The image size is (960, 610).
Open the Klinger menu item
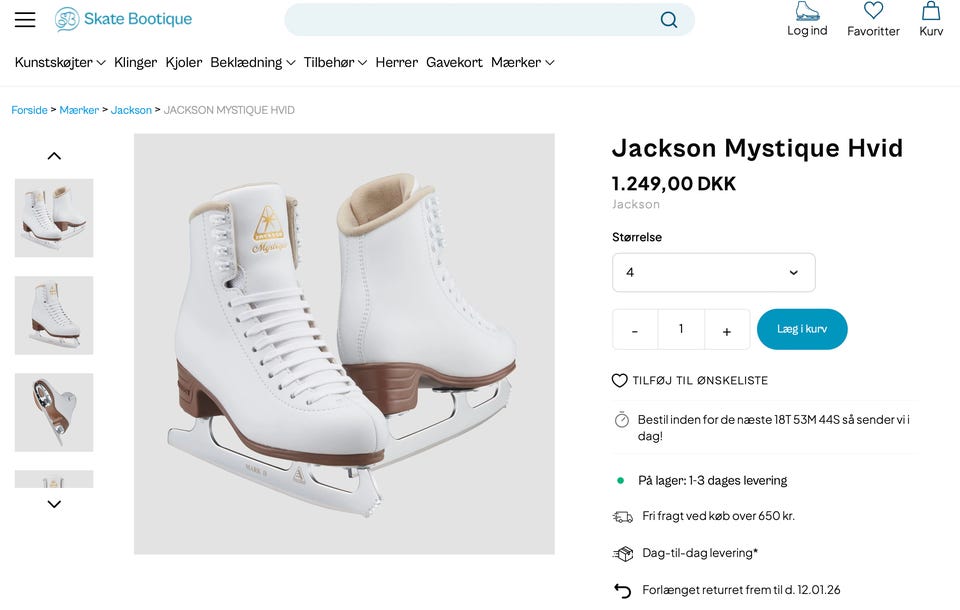135,62
